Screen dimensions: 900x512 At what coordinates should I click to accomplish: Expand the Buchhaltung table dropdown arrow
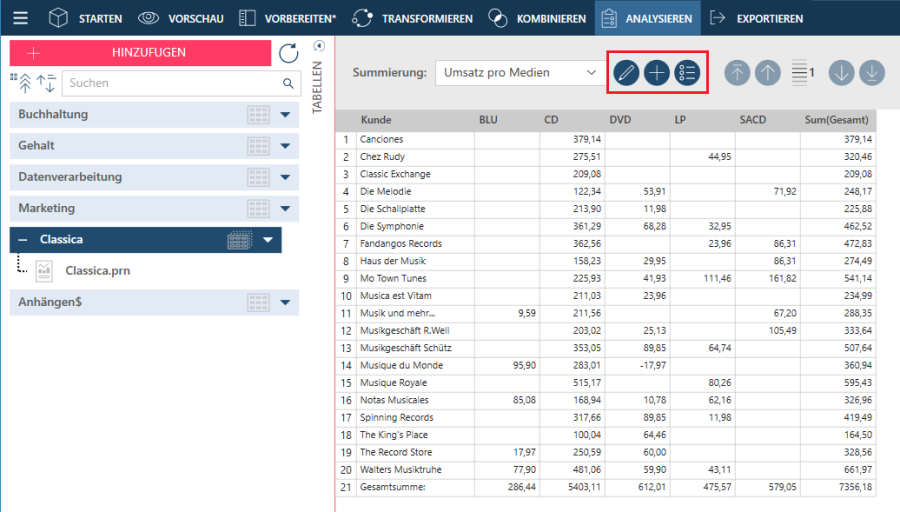coord(285,115)
